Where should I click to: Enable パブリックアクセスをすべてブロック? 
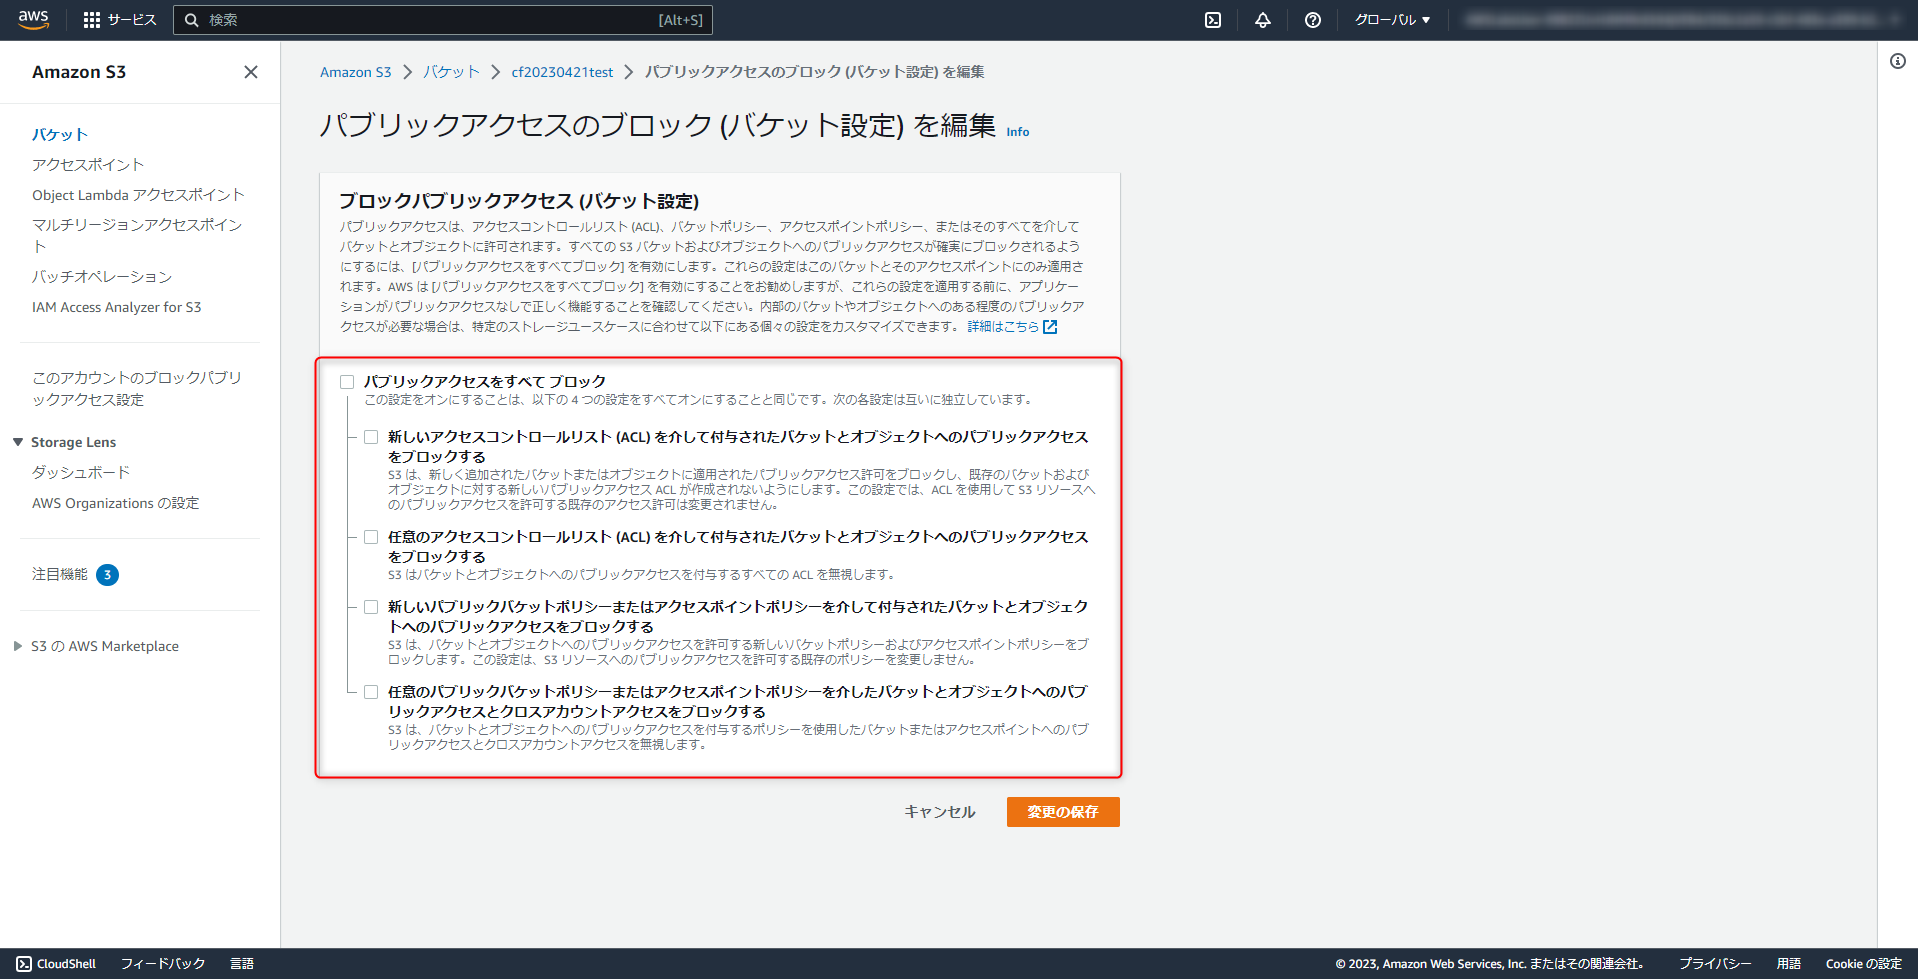tap(347, 381)
